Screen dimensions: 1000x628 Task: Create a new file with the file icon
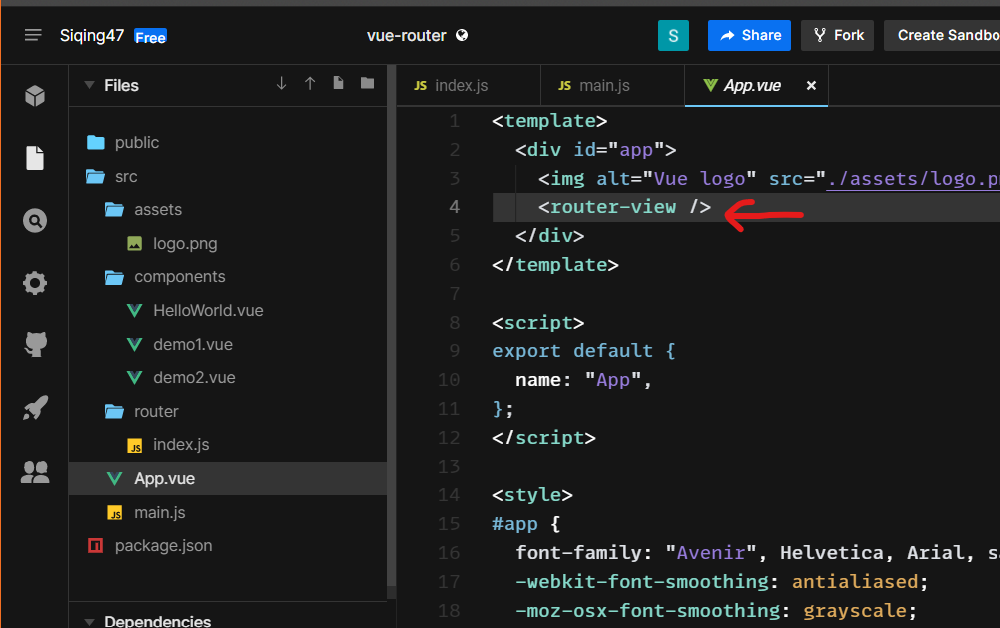[339, 83]
